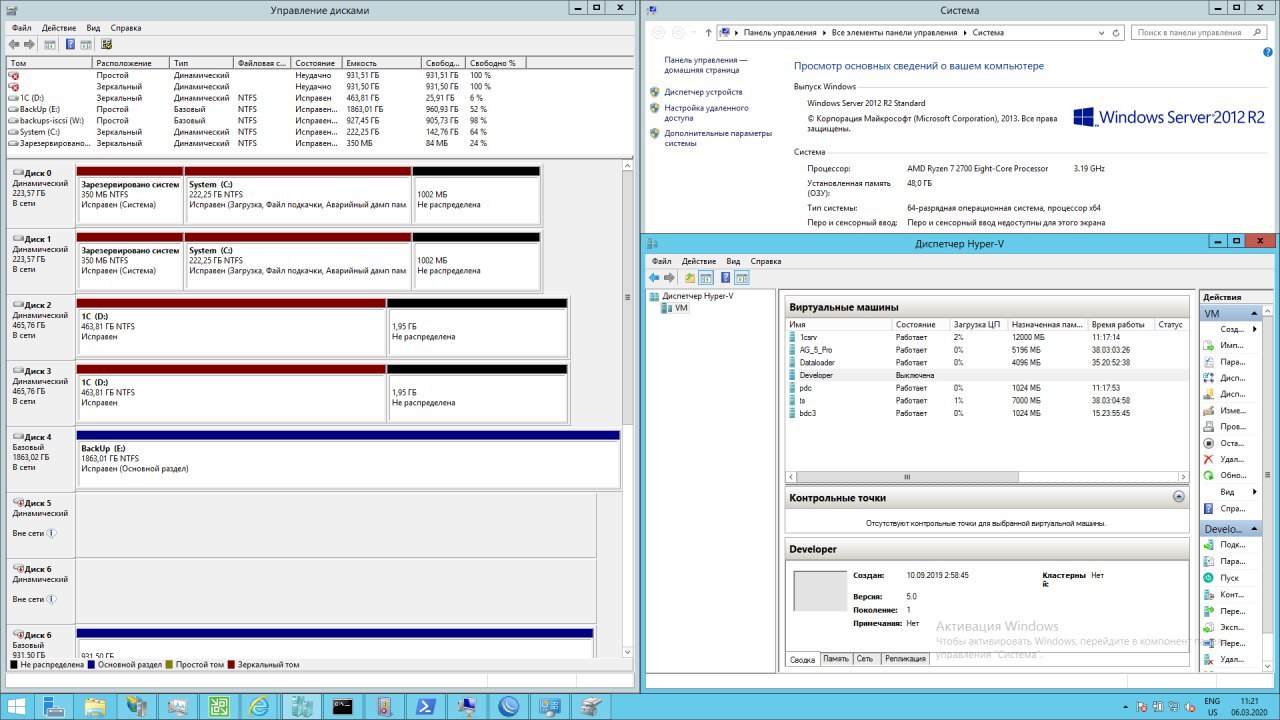Image resolution: width=1280 pixels, height=720 pixels.
Task: Go to Панель управления домашняя страница
Action: (x=705, y=66)
